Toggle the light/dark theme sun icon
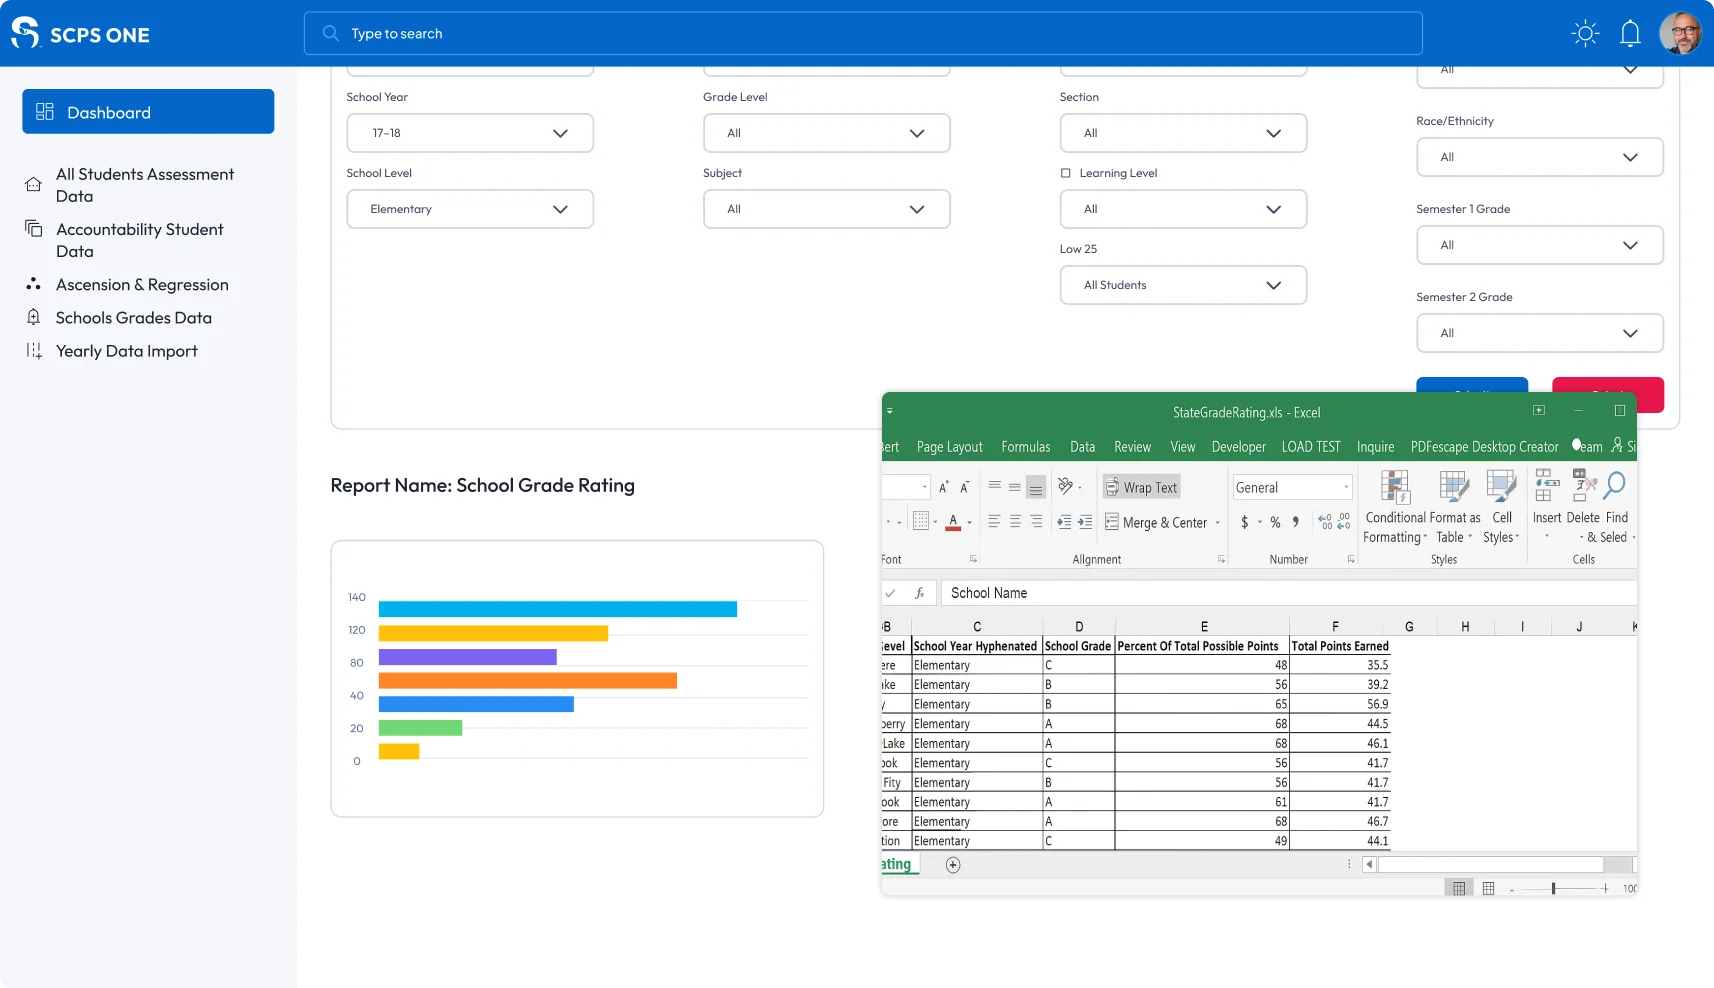Image resolution: width=1714 pixels, height=988 pixels. pyautogui.click(x=1585, y=34)
